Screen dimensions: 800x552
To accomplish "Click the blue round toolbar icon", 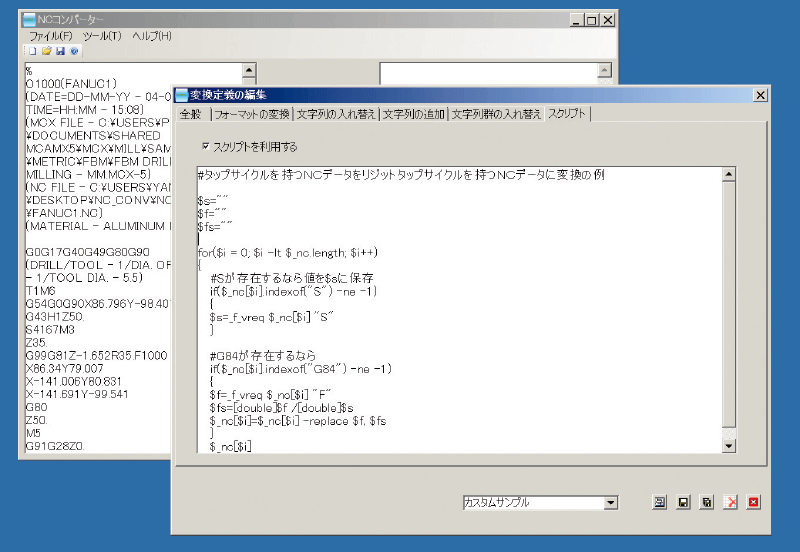I will [74, 51].
